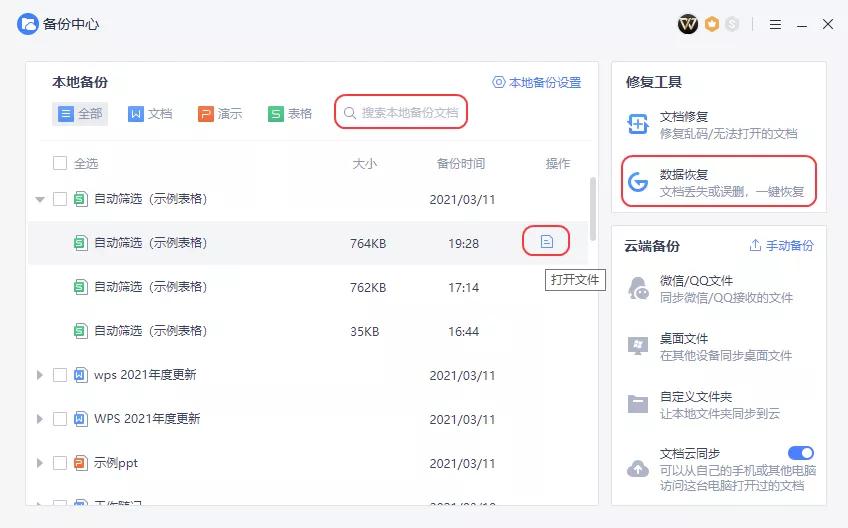This screenshot has height=528, width=848.
Task: Click the gear icon for 本地备份设置
Action: 499,82
